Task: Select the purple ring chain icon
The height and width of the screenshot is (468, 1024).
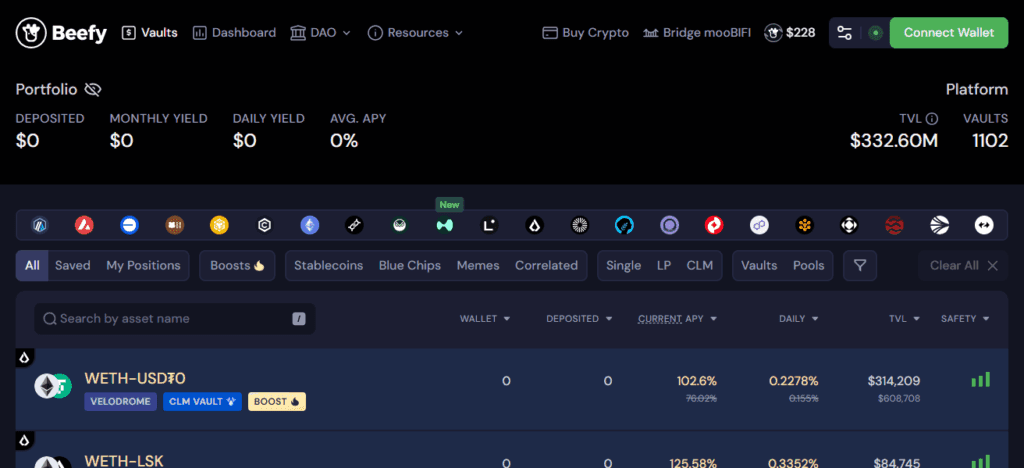Action: [x=669, y=226]
